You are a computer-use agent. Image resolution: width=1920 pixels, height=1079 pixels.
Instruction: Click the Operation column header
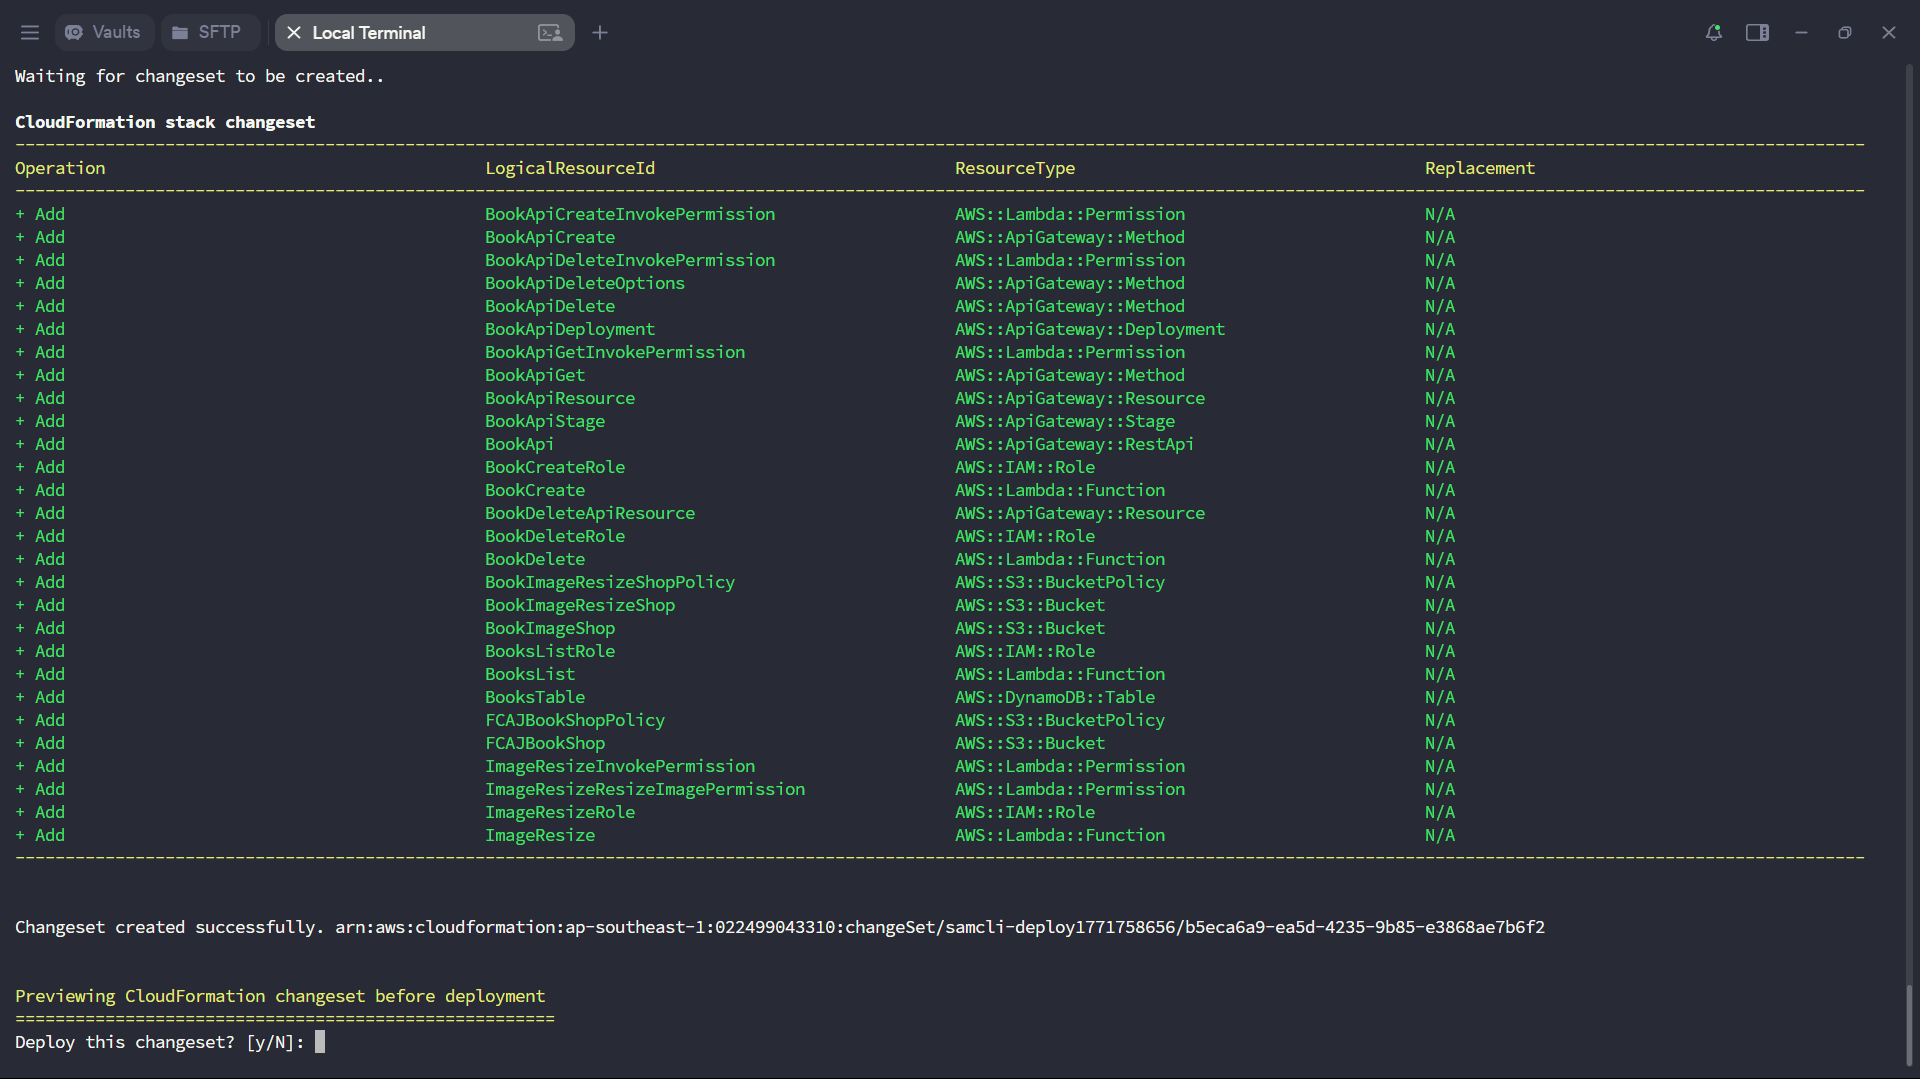coord(60,168)
